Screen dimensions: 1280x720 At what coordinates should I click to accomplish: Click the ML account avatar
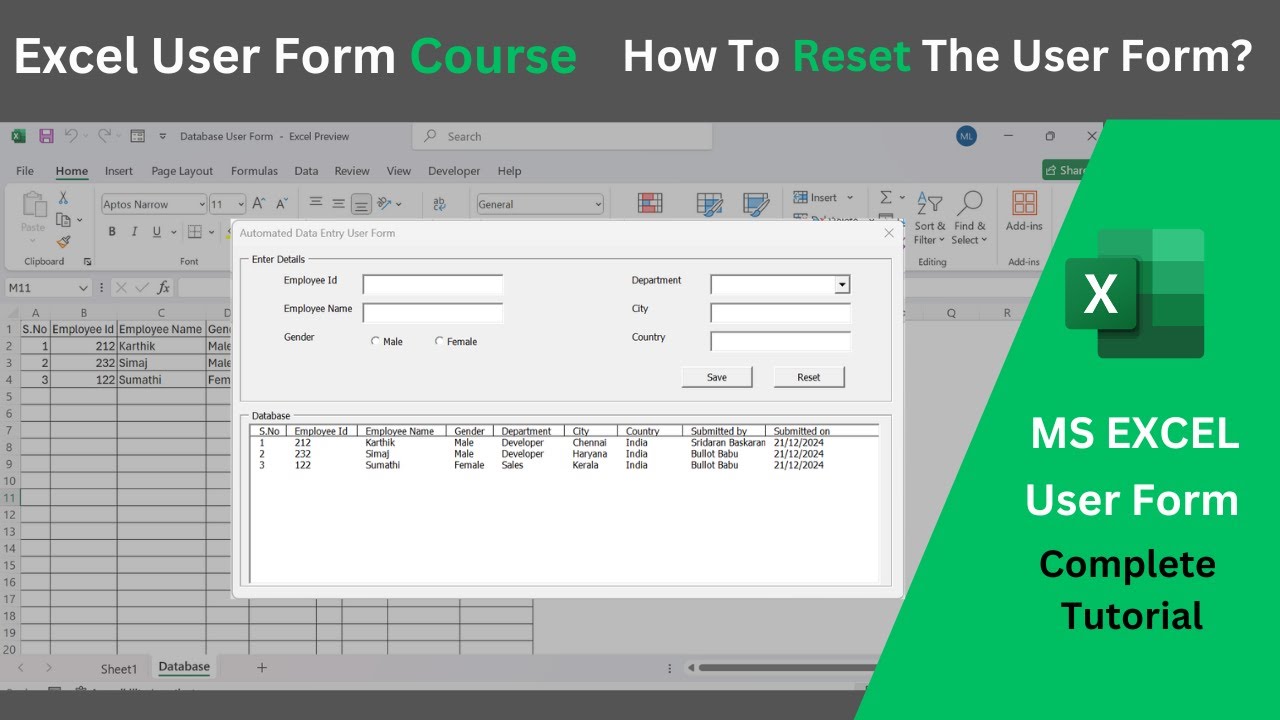(966, 136)
